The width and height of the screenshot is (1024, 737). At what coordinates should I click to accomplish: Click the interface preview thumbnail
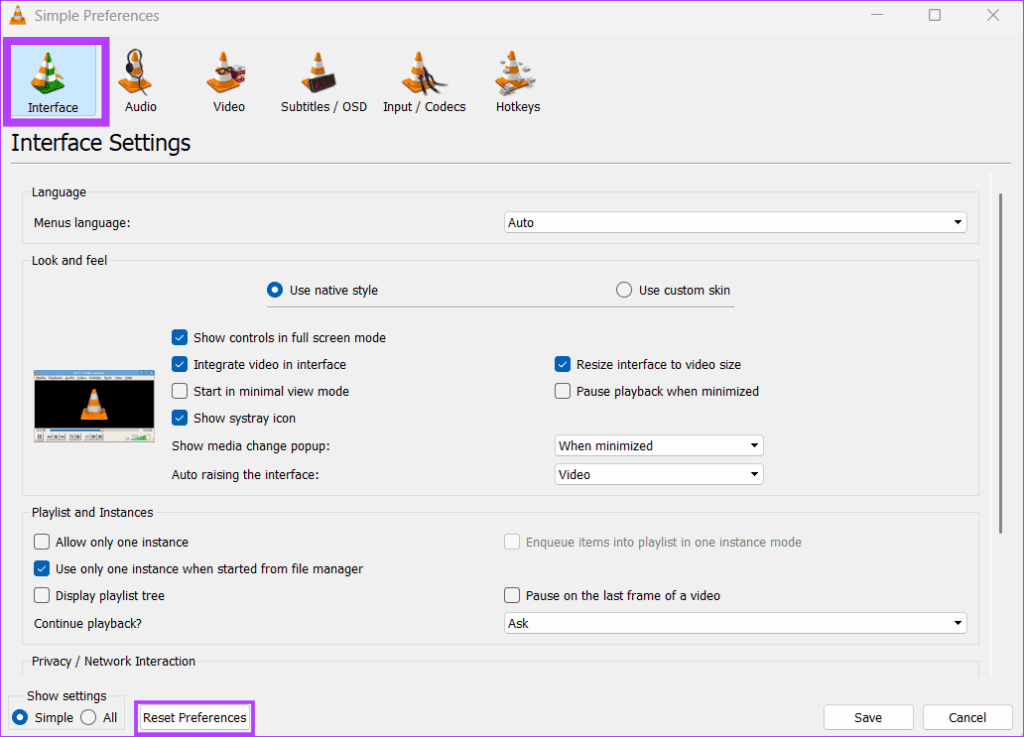point(93,406)
